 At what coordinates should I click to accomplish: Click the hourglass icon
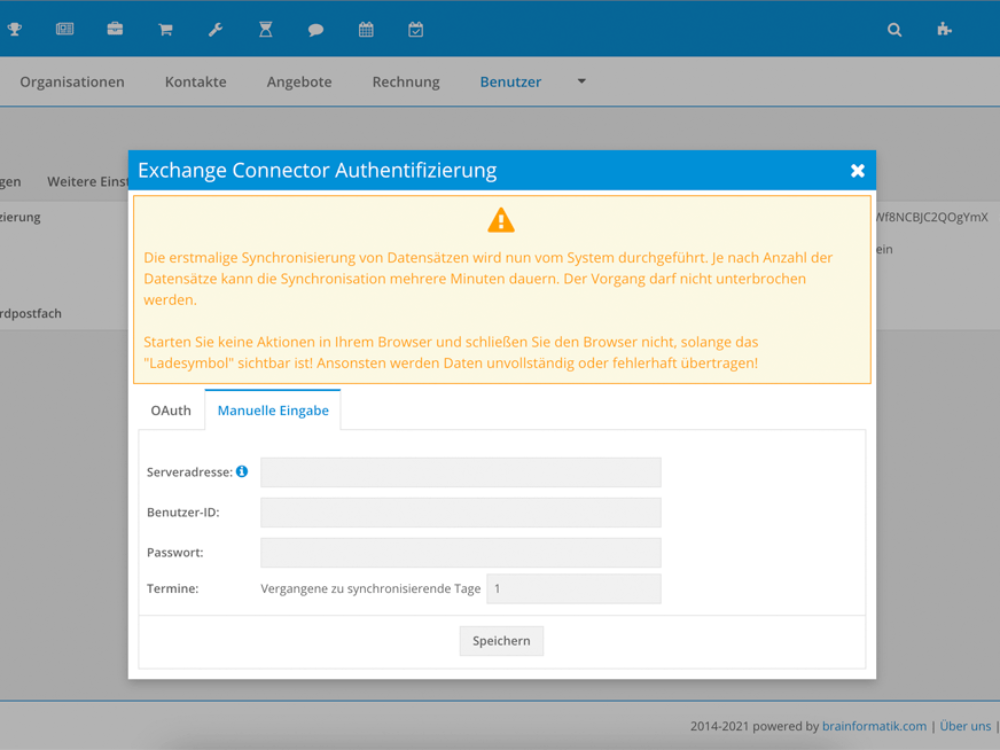coord(265,30)
